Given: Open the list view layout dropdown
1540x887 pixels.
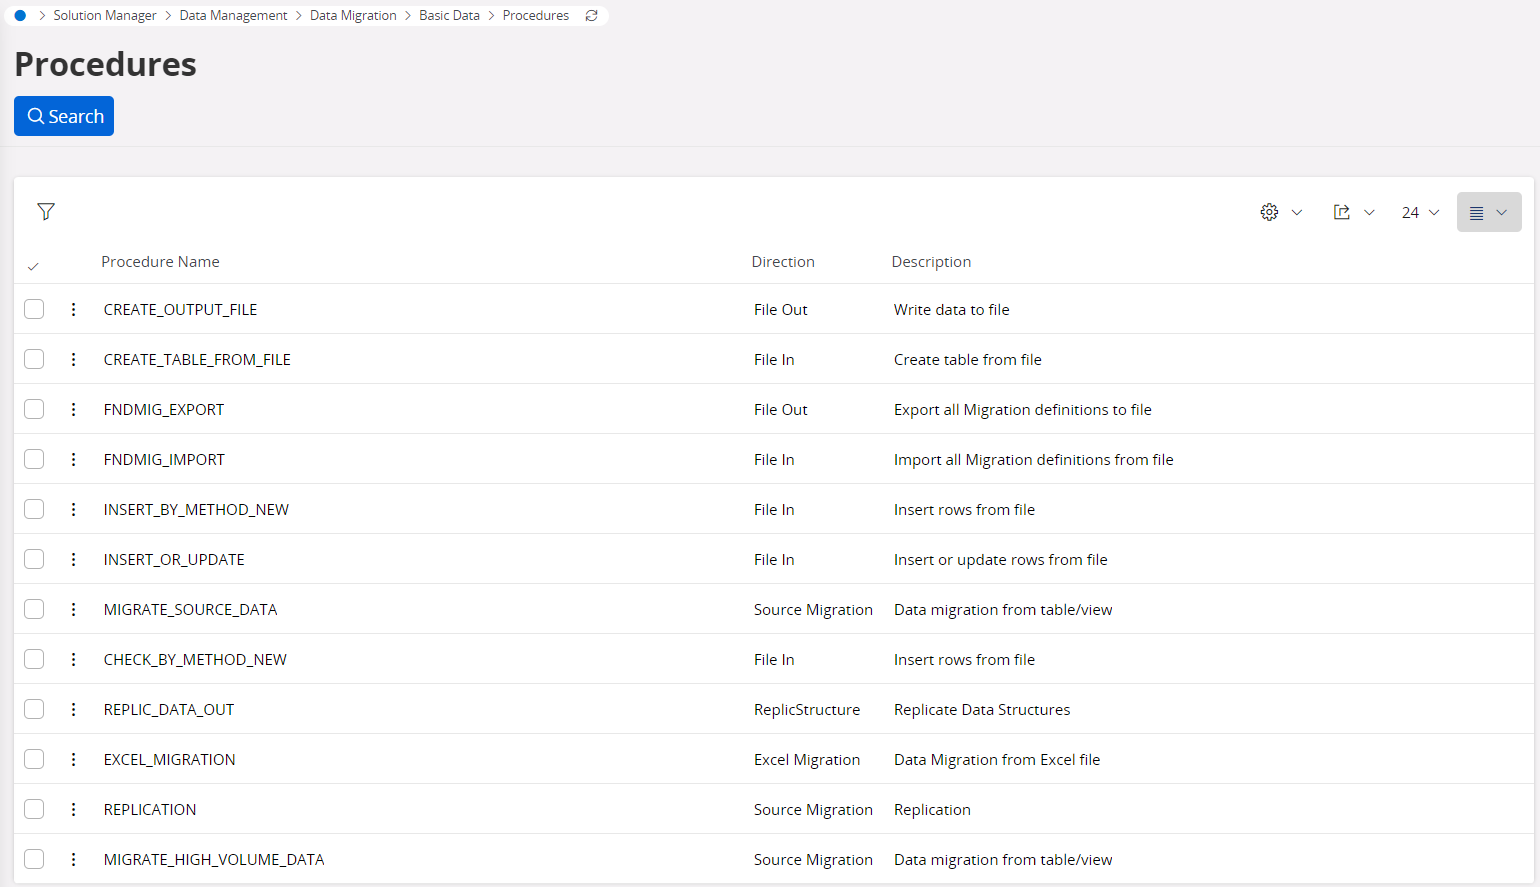Looking at the screenshot, I should tap(1488, 212).
